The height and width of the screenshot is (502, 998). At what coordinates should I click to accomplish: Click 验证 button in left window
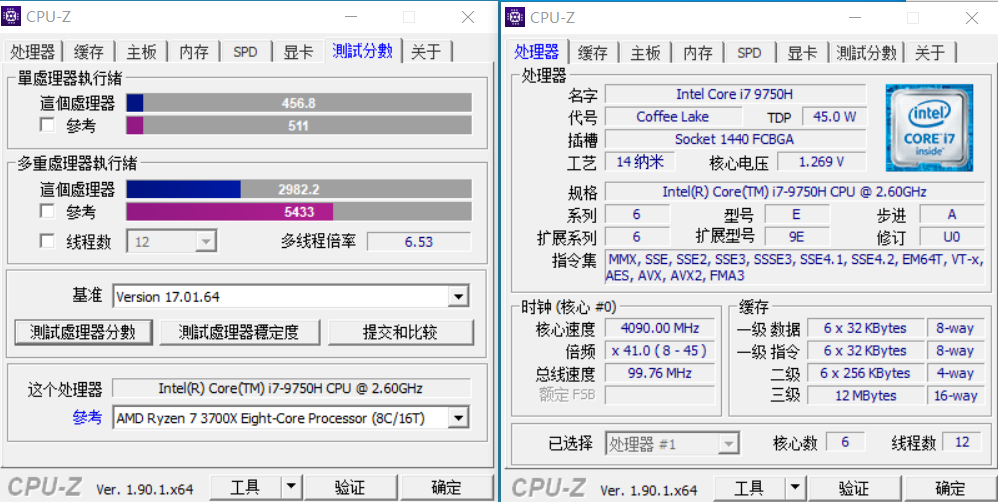click(350, 487)
